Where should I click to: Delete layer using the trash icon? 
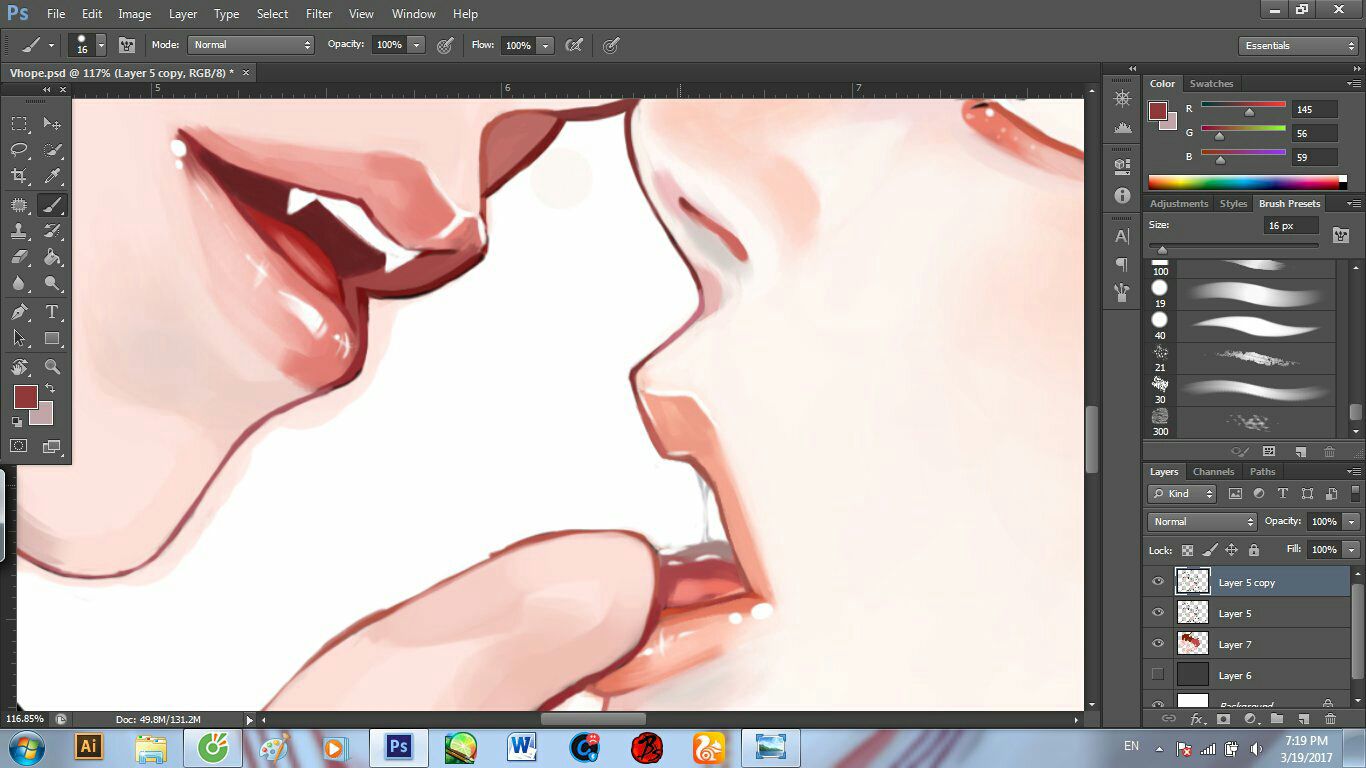click(1330, 719)
